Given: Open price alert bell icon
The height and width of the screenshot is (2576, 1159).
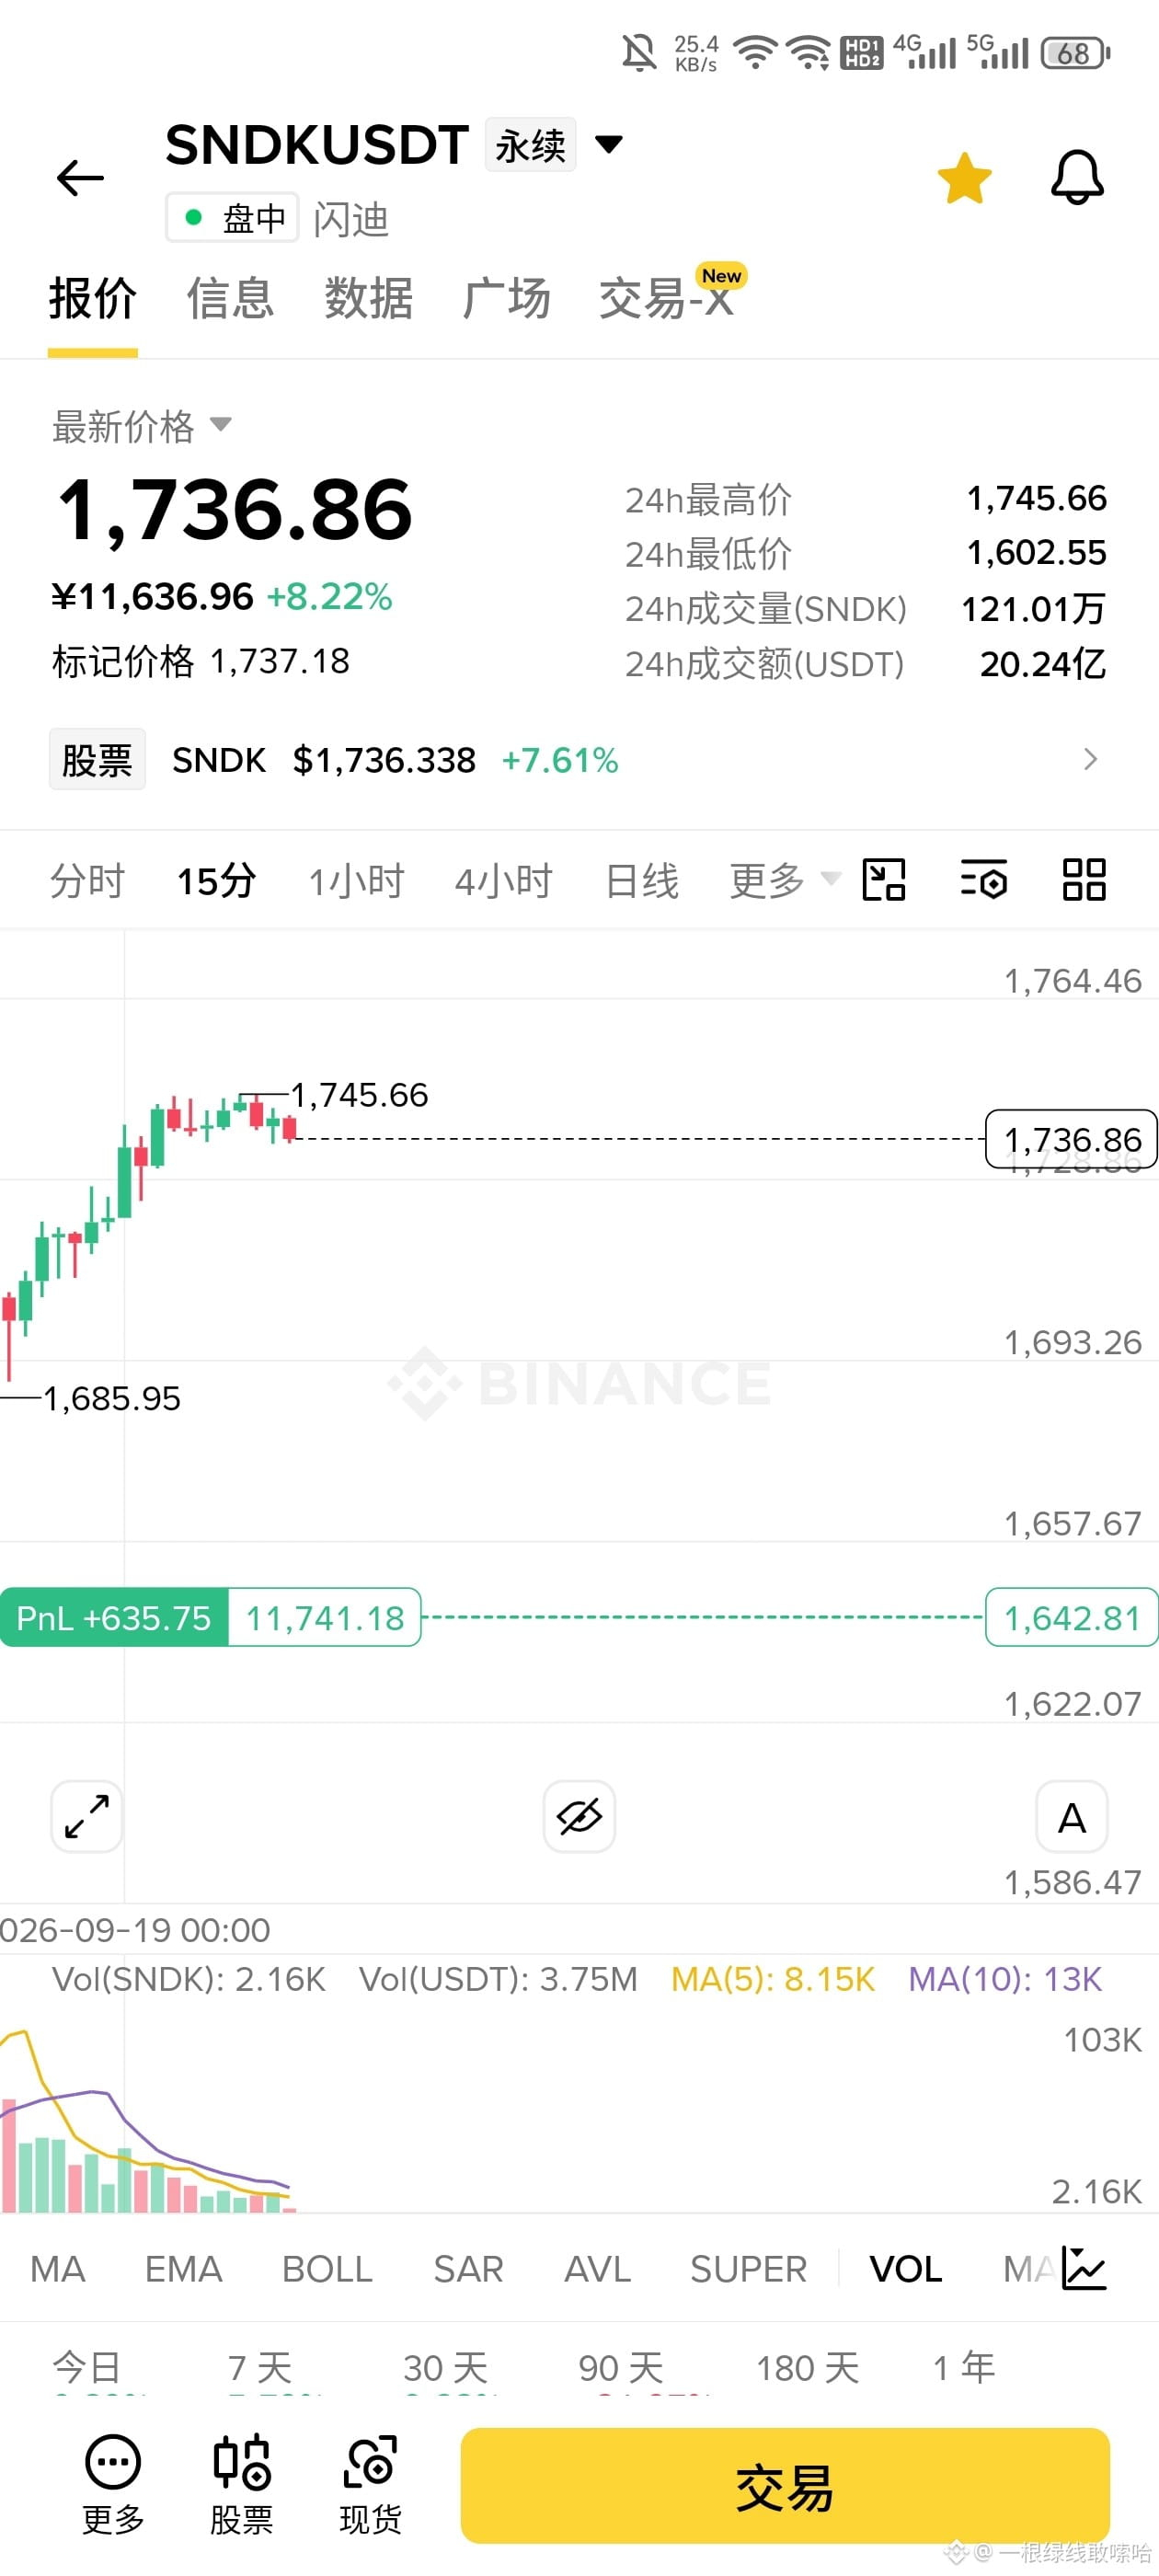Looking at the screenshot, I should (1077, 178).
